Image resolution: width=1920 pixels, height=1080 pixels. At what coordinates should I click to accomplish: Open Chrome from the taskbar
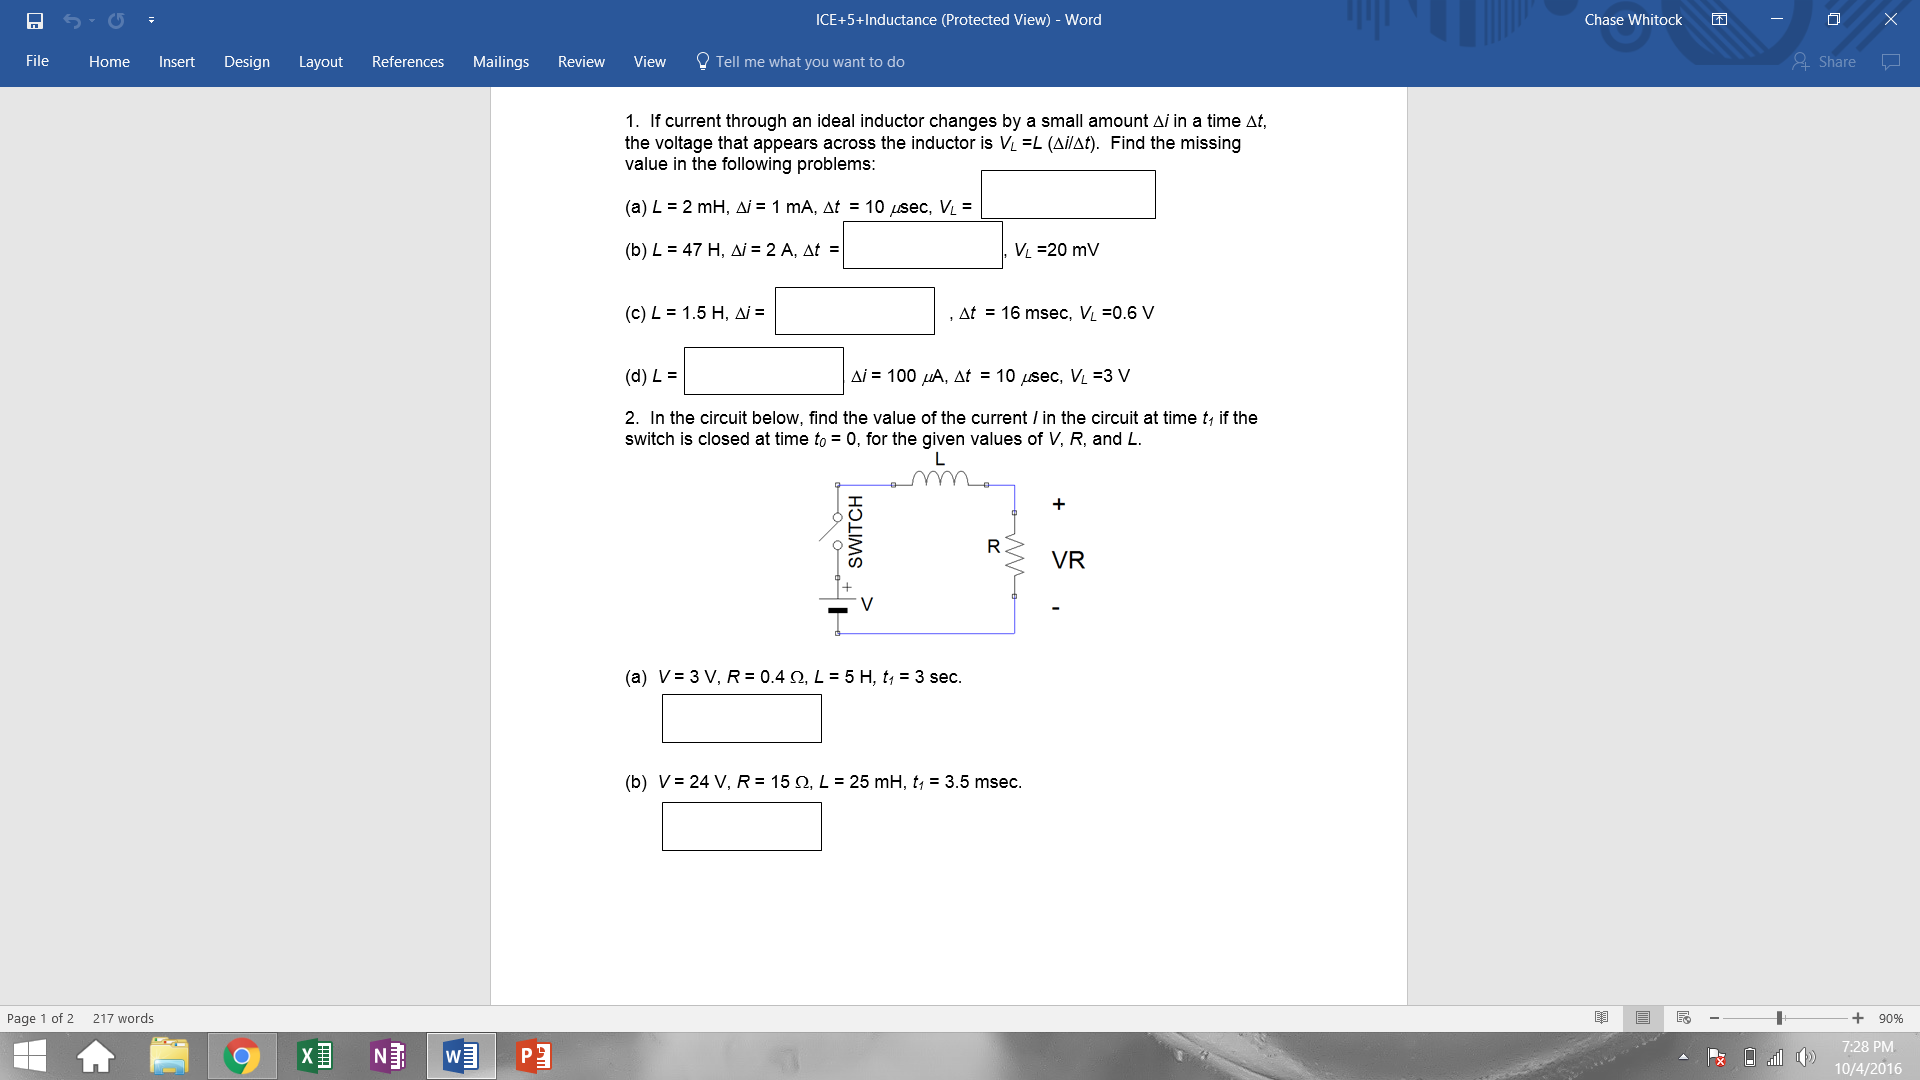click(x=242, y=1055)
